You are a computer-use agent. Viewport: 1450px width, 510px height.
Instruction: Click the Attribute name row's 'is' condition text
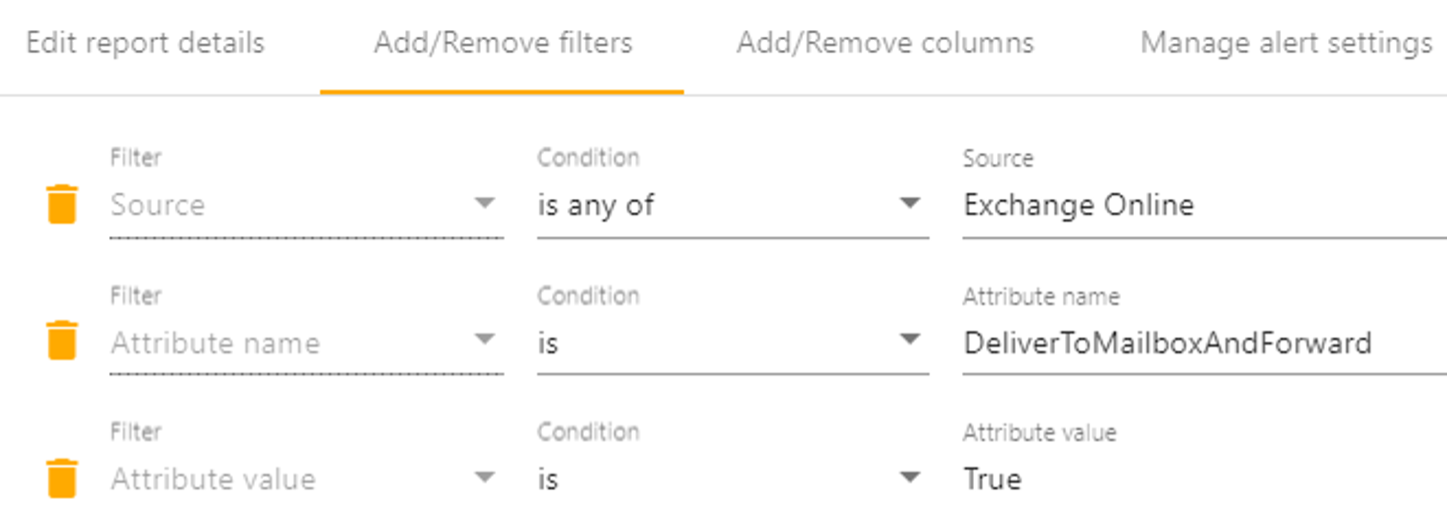click(549, 343)
